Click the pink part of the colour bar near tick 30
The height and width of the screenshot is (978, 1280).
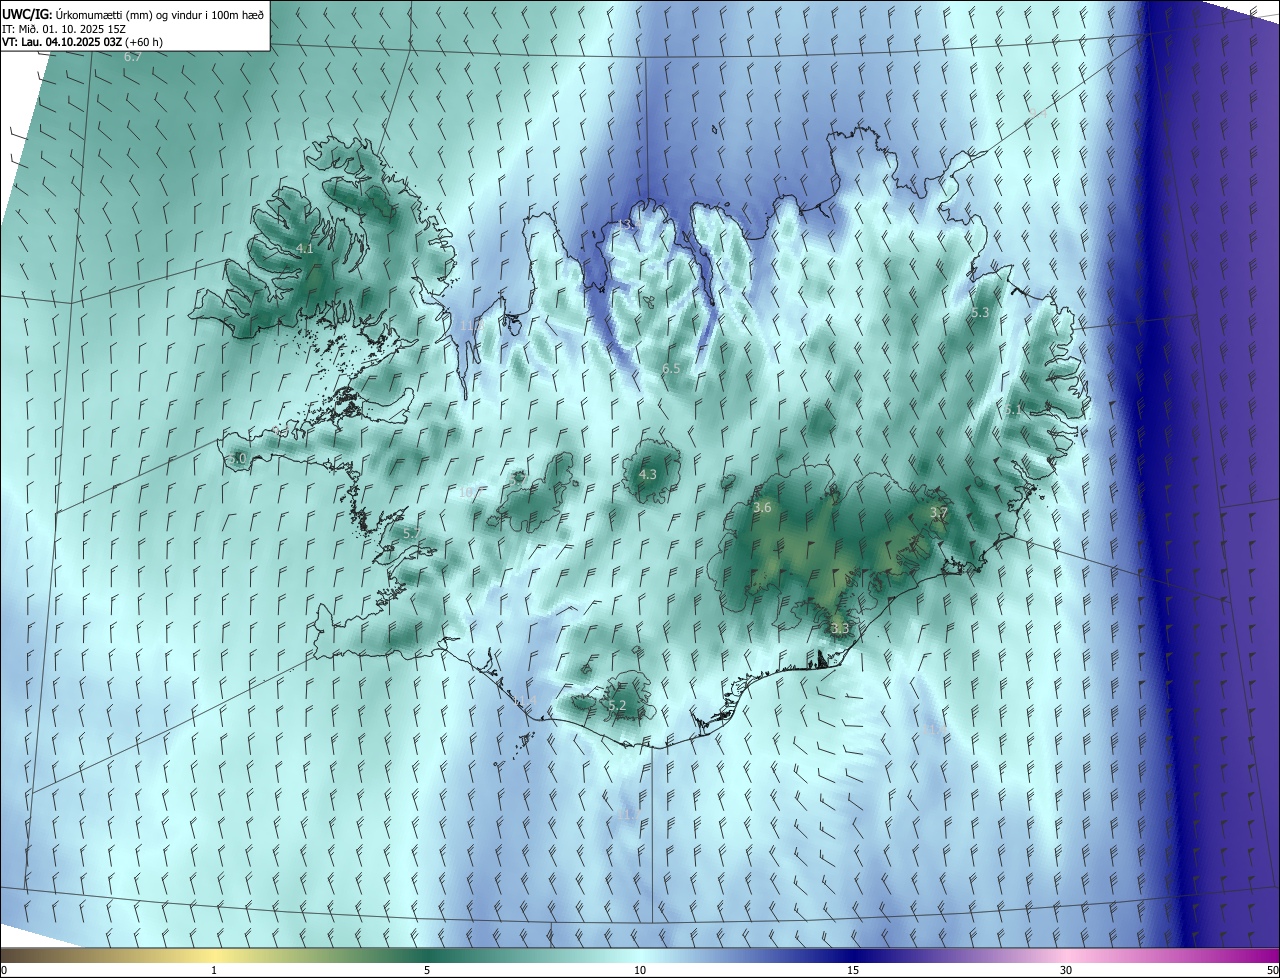[1066, 955]
